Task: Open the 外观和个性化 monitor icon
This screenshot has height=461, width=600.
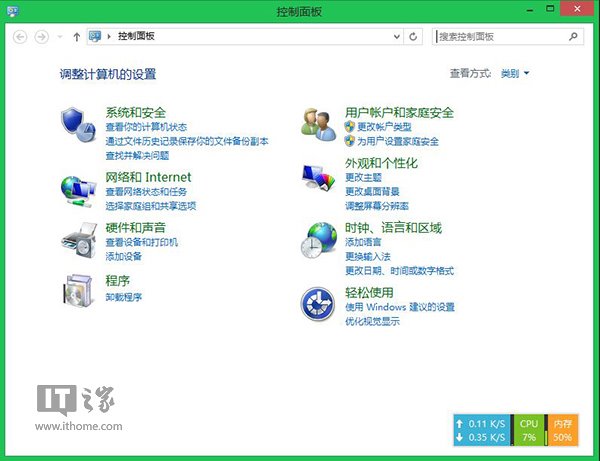Action: click(x=319, y=176)
